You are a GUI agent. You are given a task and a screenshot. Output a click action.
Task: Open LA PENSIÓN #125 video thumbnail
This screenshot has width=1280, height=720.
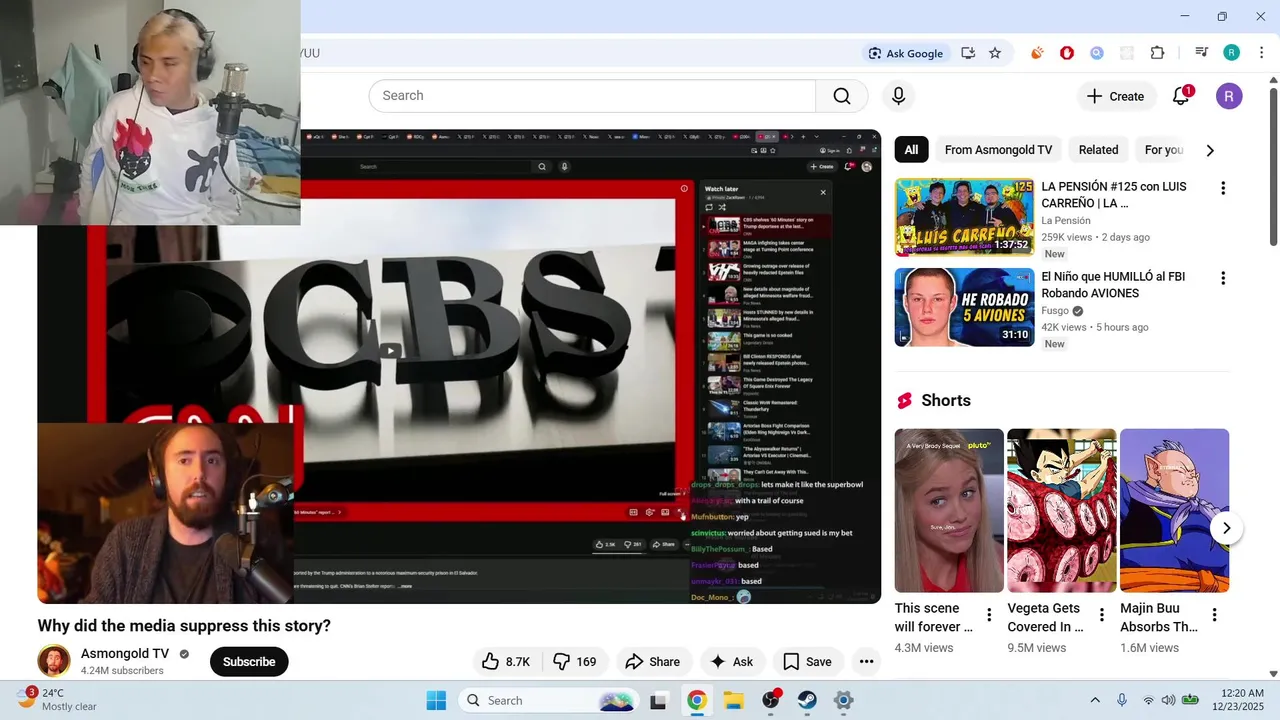[964, 217]
